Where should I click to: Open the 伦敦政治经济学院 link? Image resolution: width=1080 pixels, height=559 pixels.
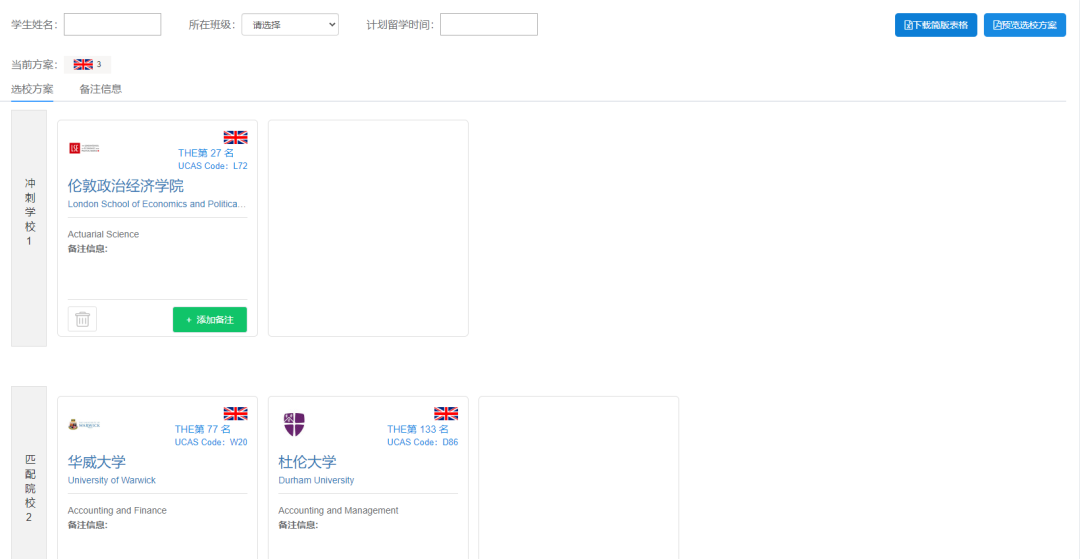[x=126, y=186]
